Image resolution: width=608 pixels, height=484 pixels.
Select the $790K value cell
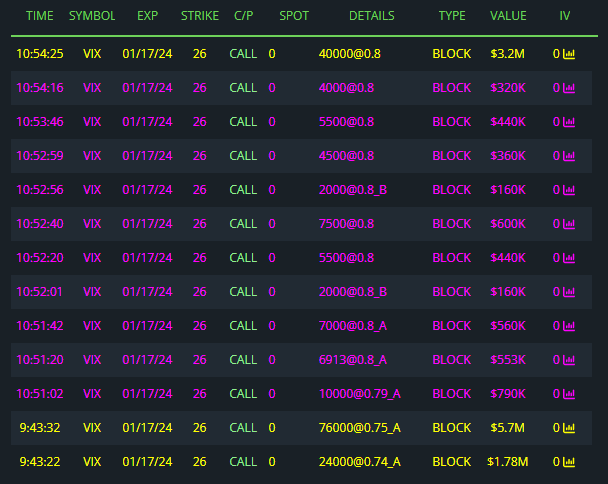click(x=508, y=394)
